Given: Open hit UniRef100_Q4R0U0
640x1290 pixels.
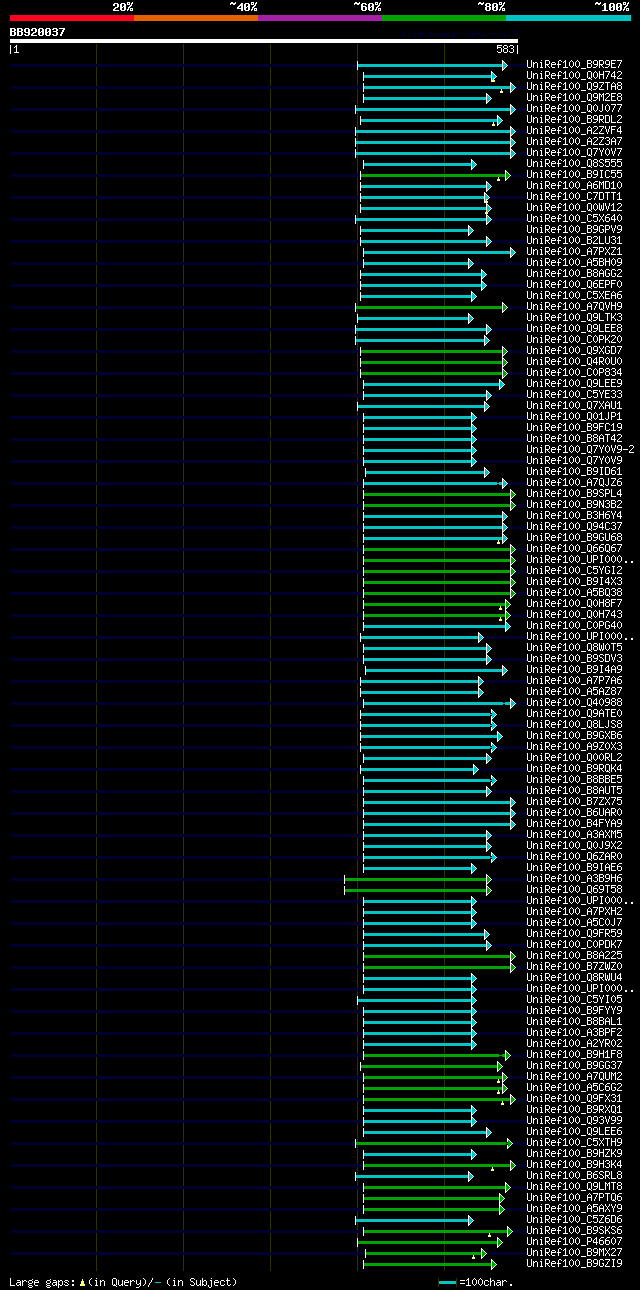Looking at the screenshot, I should tap(574, 361).
